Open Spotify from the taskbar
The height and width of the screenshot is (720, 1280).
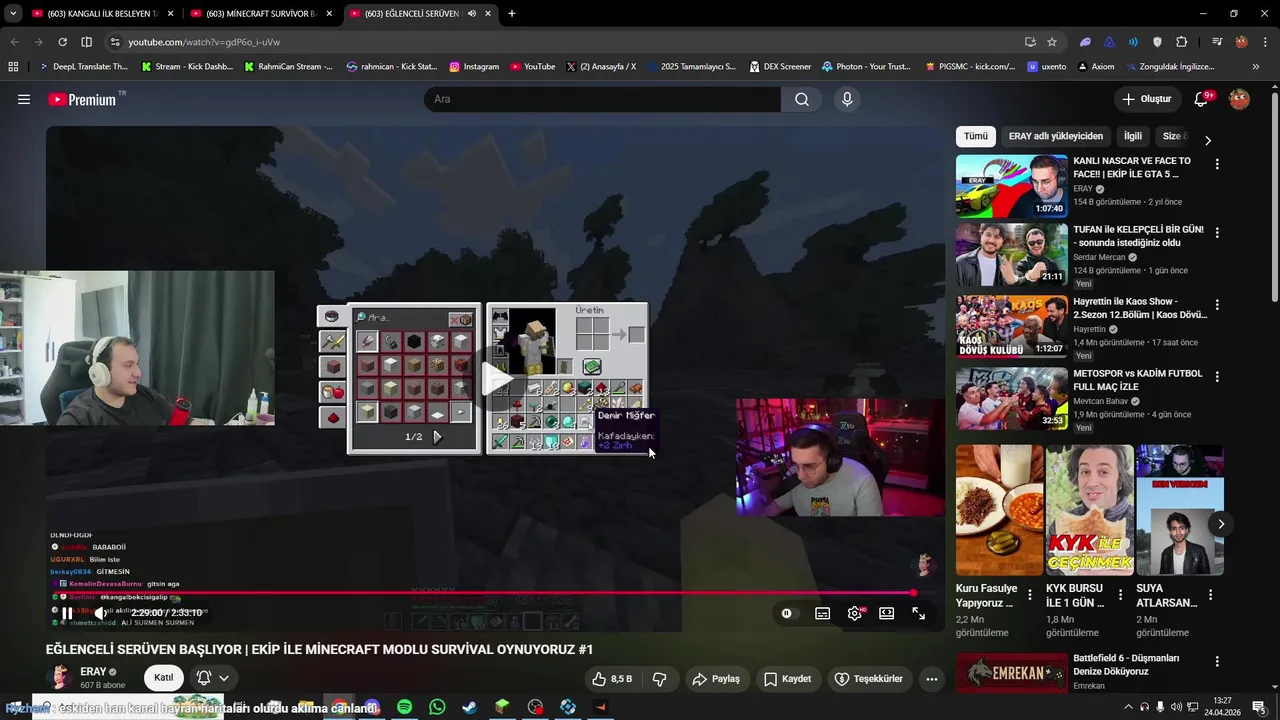404,707
